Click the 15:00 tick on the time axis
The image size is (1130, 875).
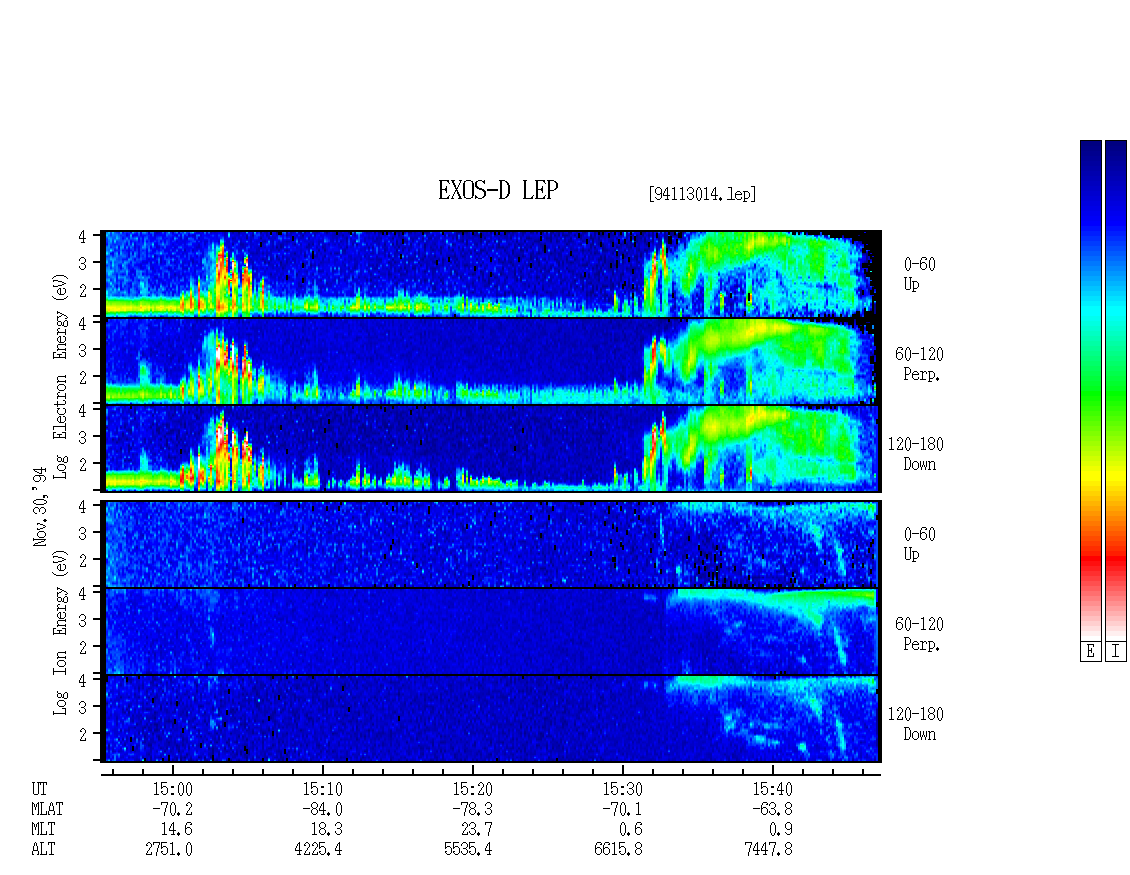tap(172, 771)
